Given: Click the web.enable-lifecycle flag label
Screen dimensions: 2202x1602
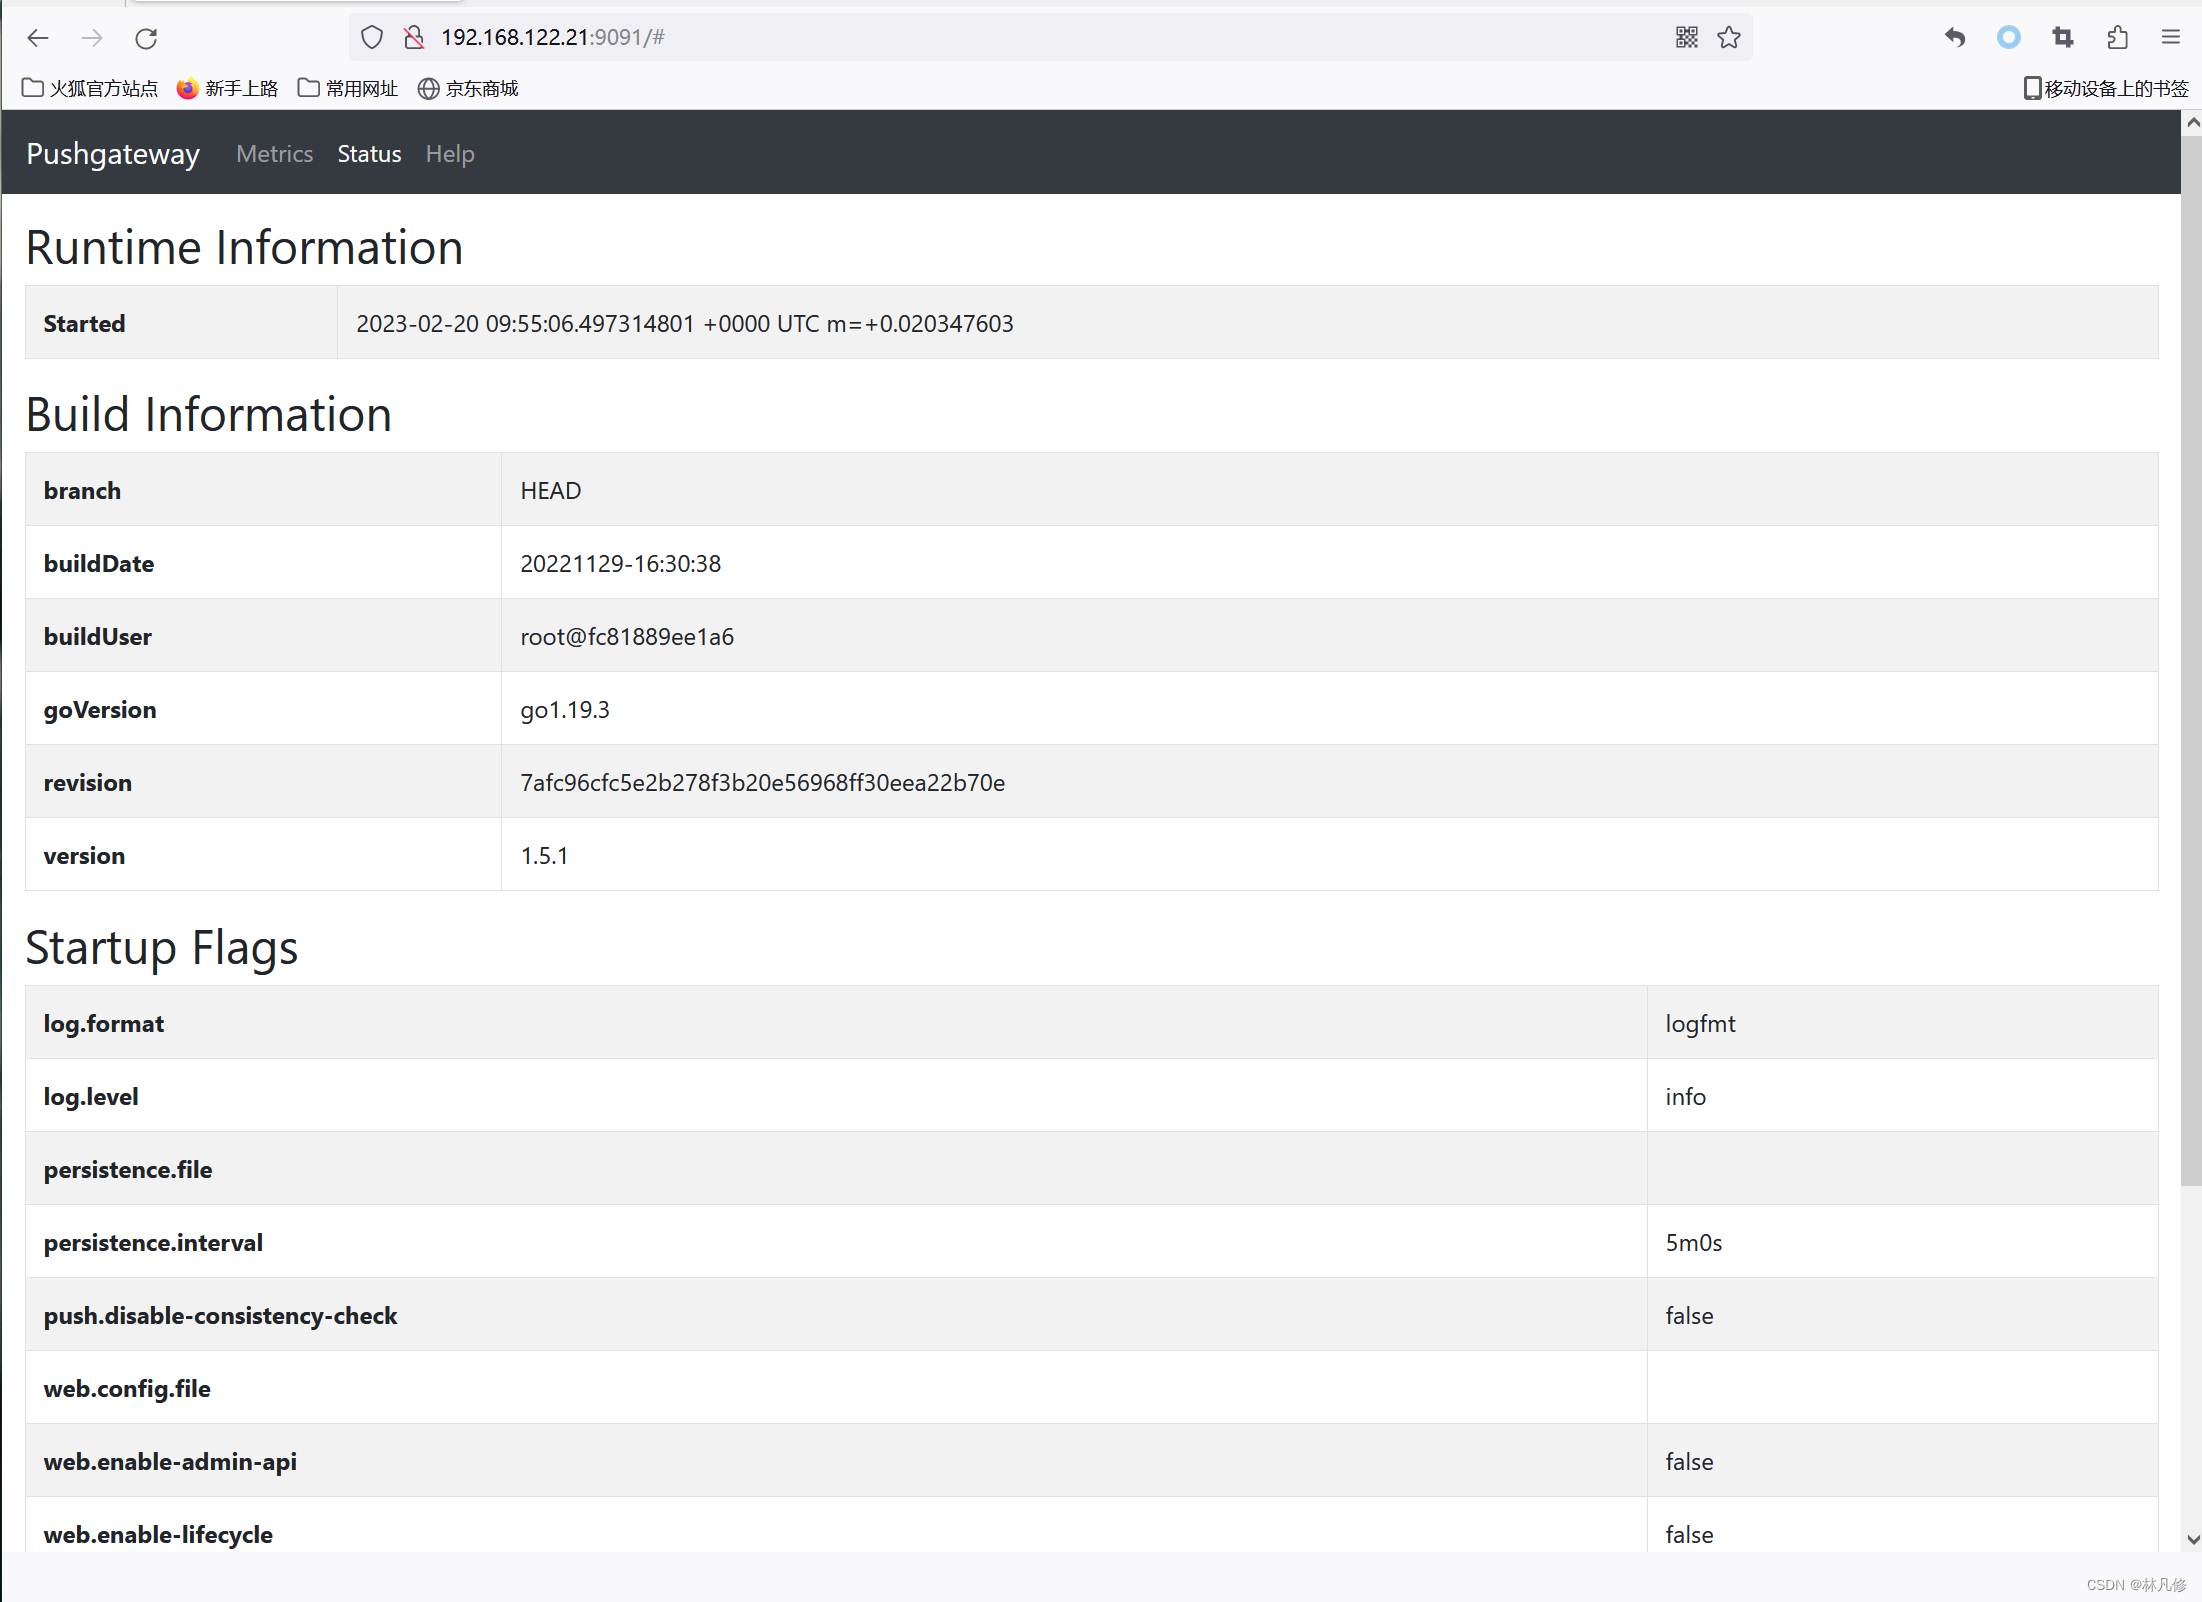Looking at the screenshot, I should pos(158,1535).
